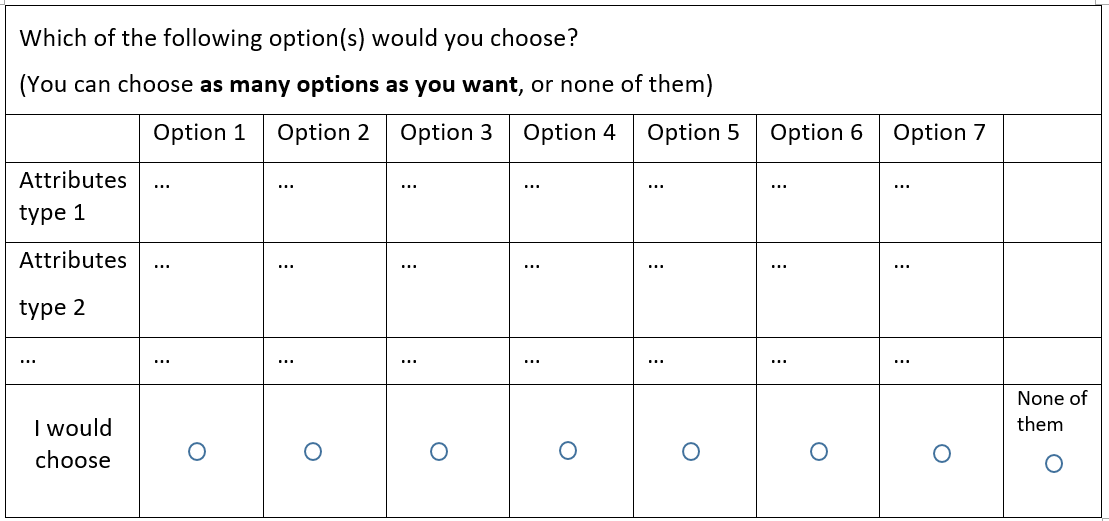Select the radio button under Option 1
The height and width of the screenshot is (521, 1109).
pos(197,451)
